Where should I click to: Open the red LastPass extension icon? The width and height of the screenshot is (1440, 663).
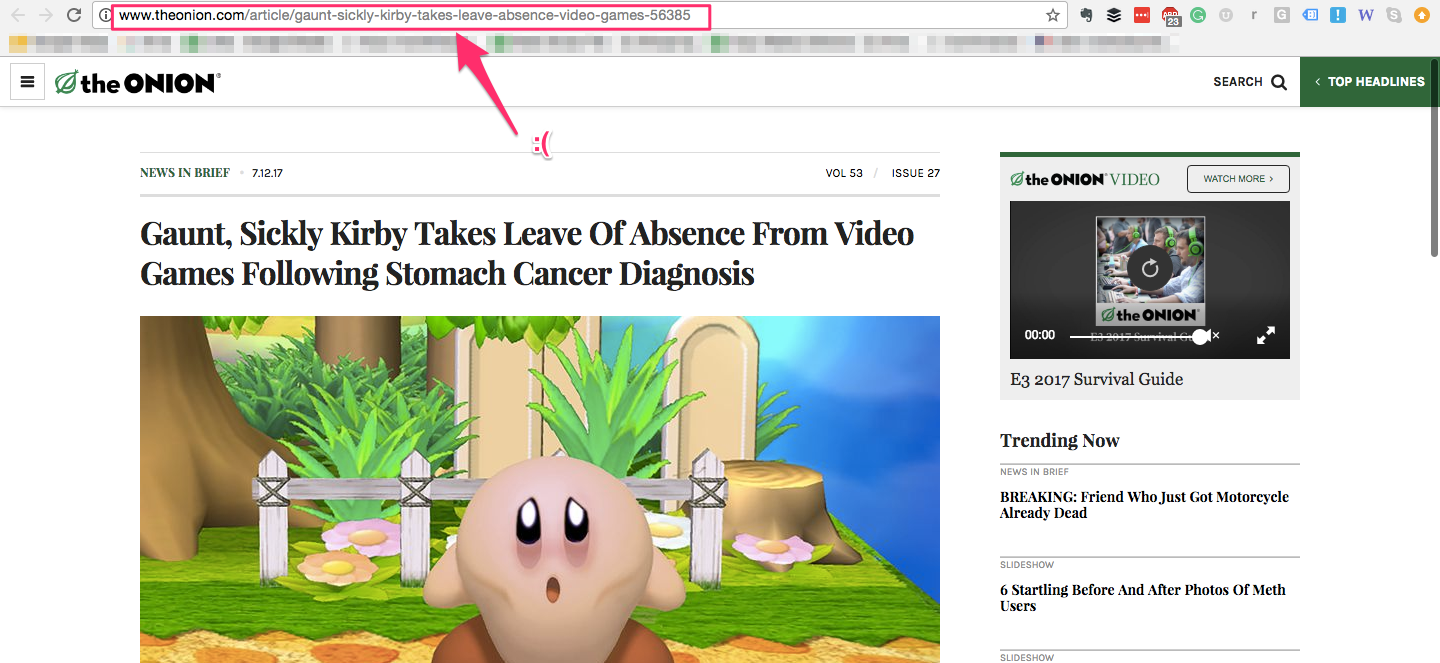pos(1142,15)
